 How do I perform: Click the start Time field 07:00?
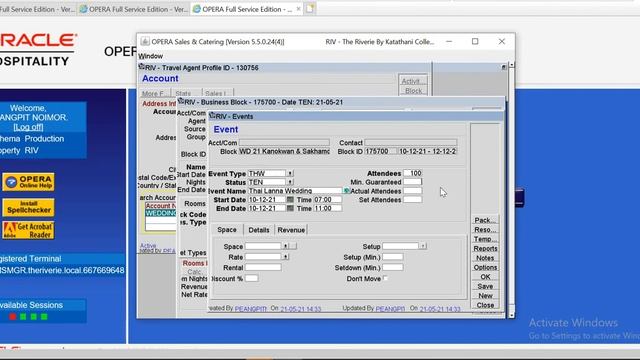point(328,200)
